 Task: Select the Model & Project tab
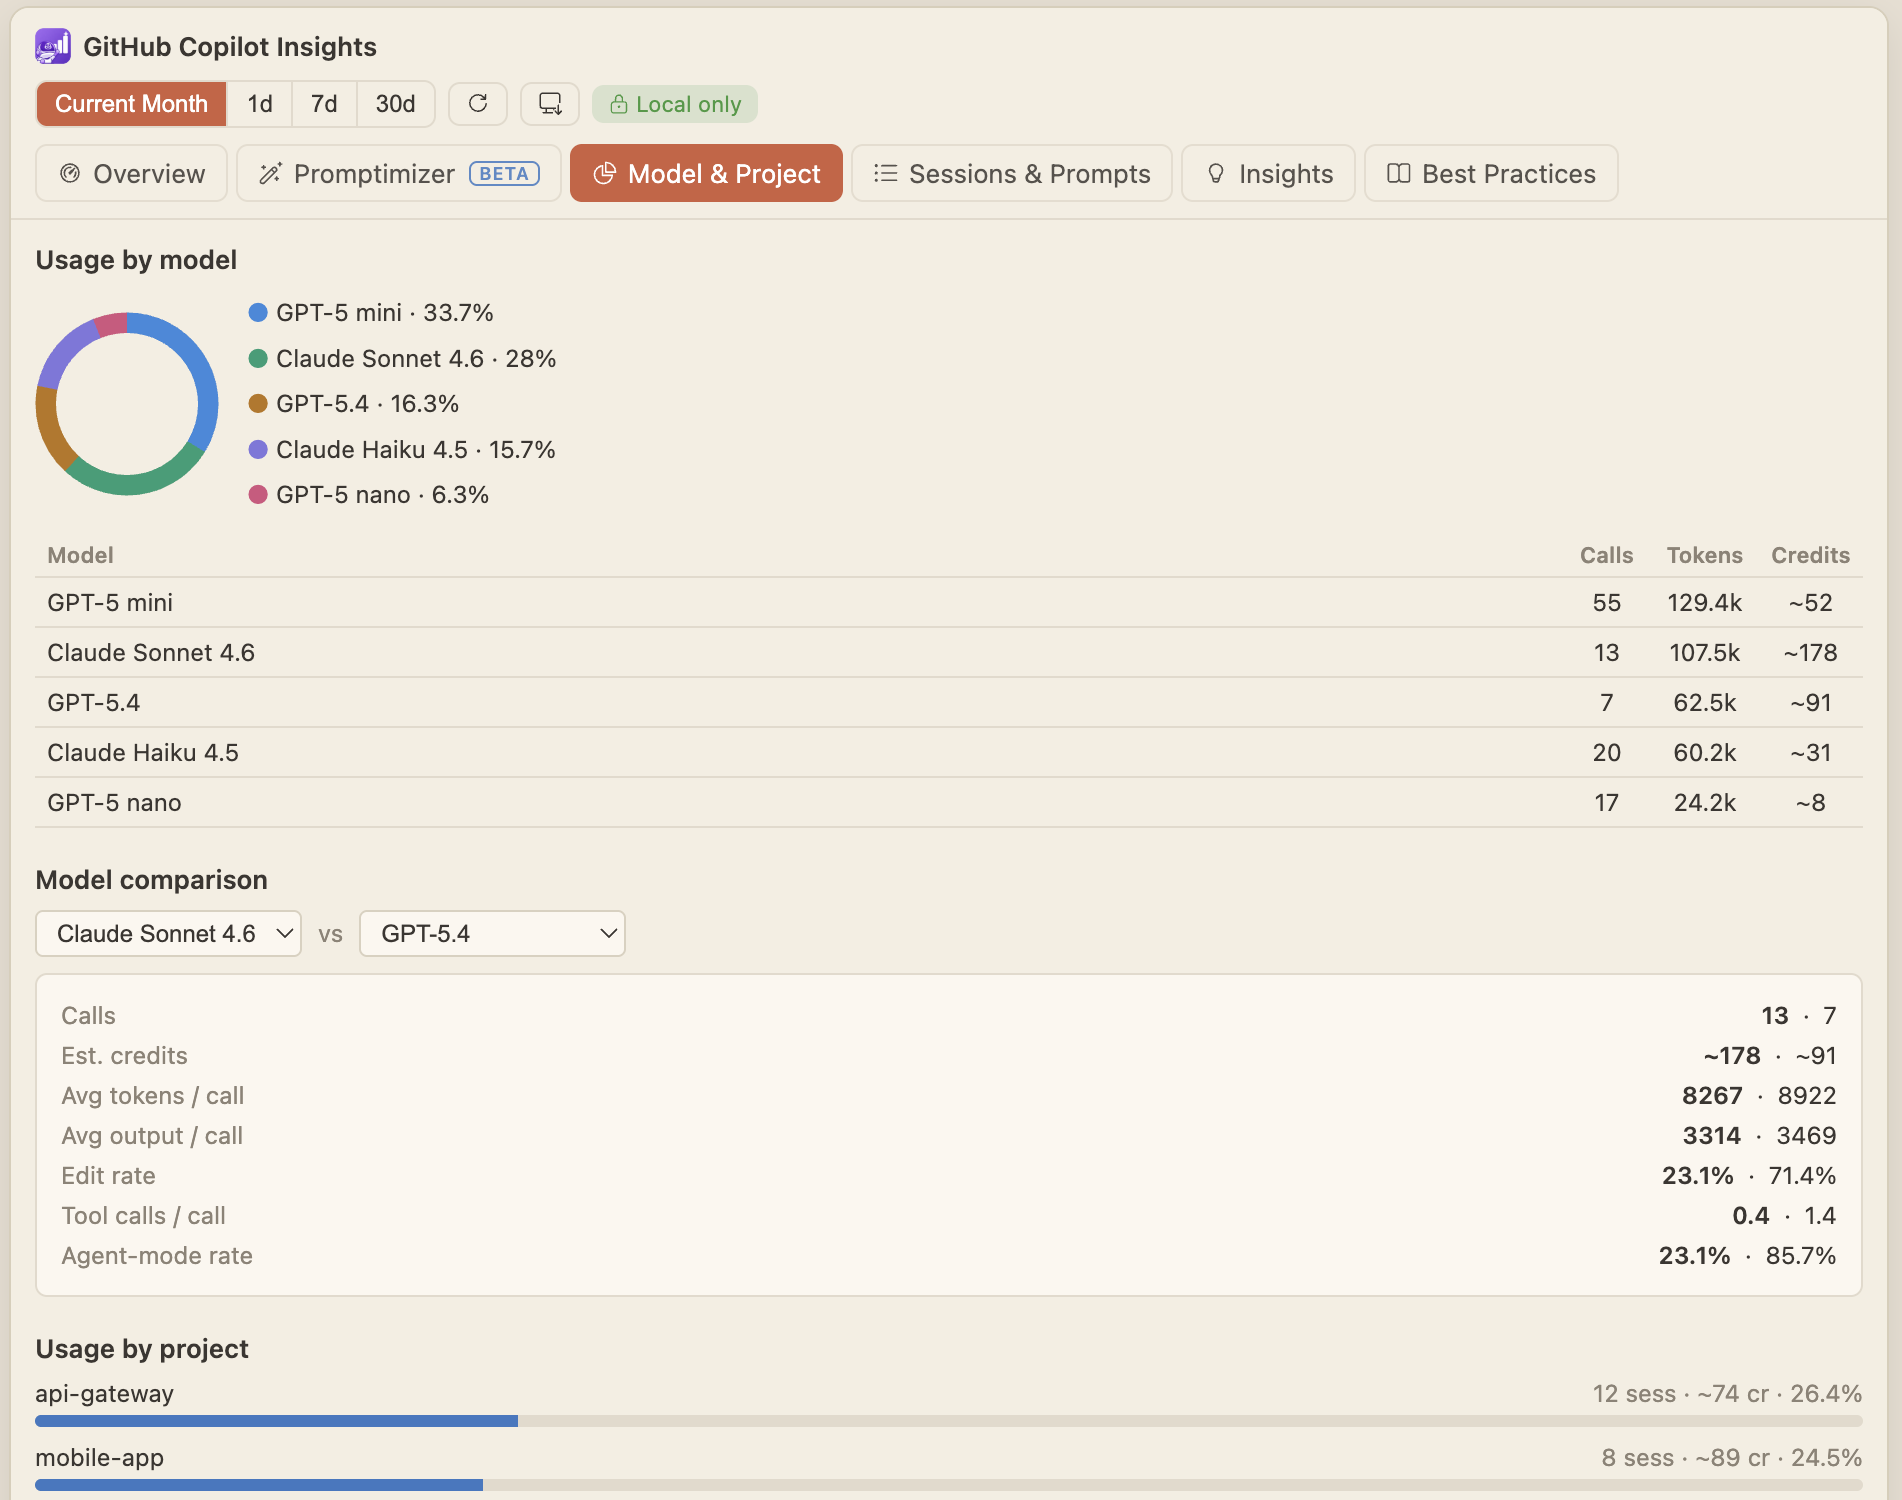(x=706, y=173)
